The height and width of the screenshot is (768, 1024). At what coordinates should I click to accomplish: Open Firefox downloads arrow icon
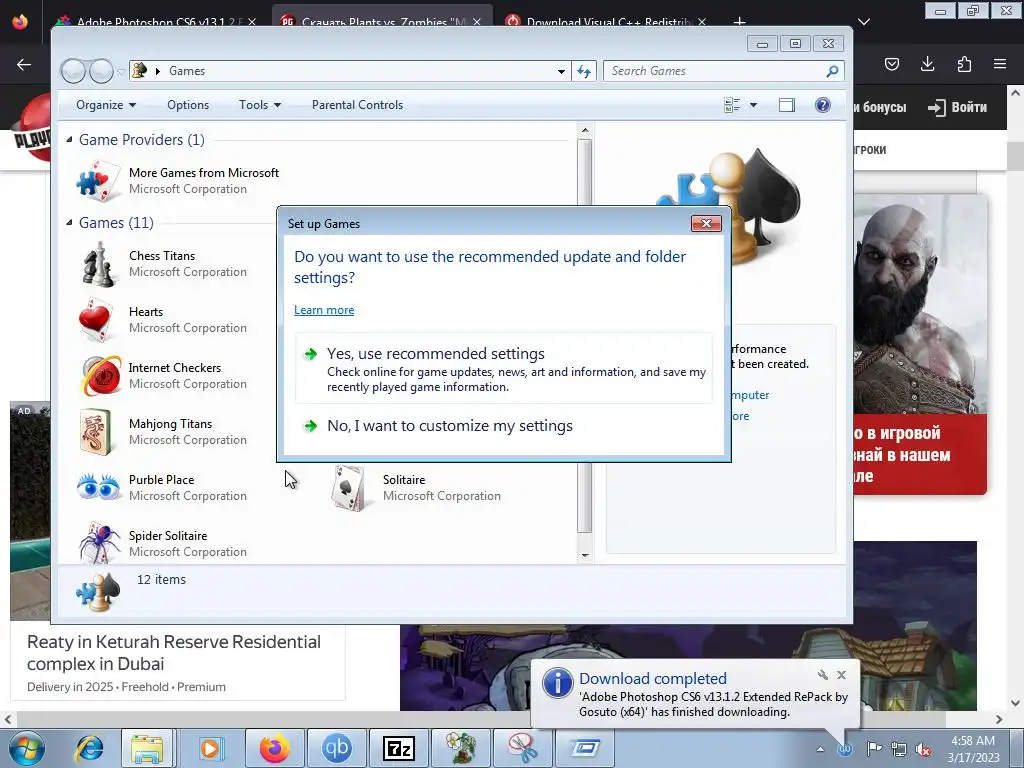927,64
